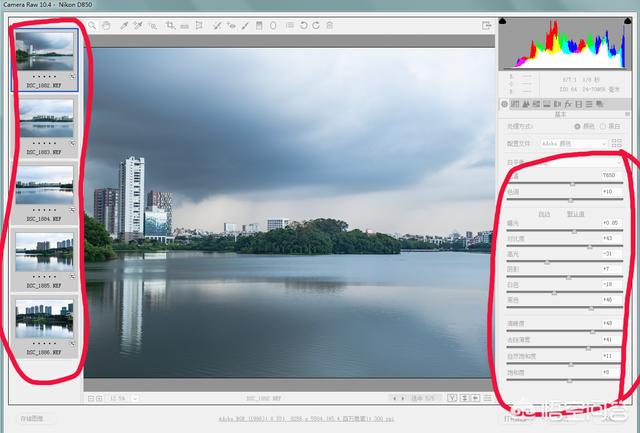
Task: Open the fx Effects panel tab
Action: coord(567,103)
